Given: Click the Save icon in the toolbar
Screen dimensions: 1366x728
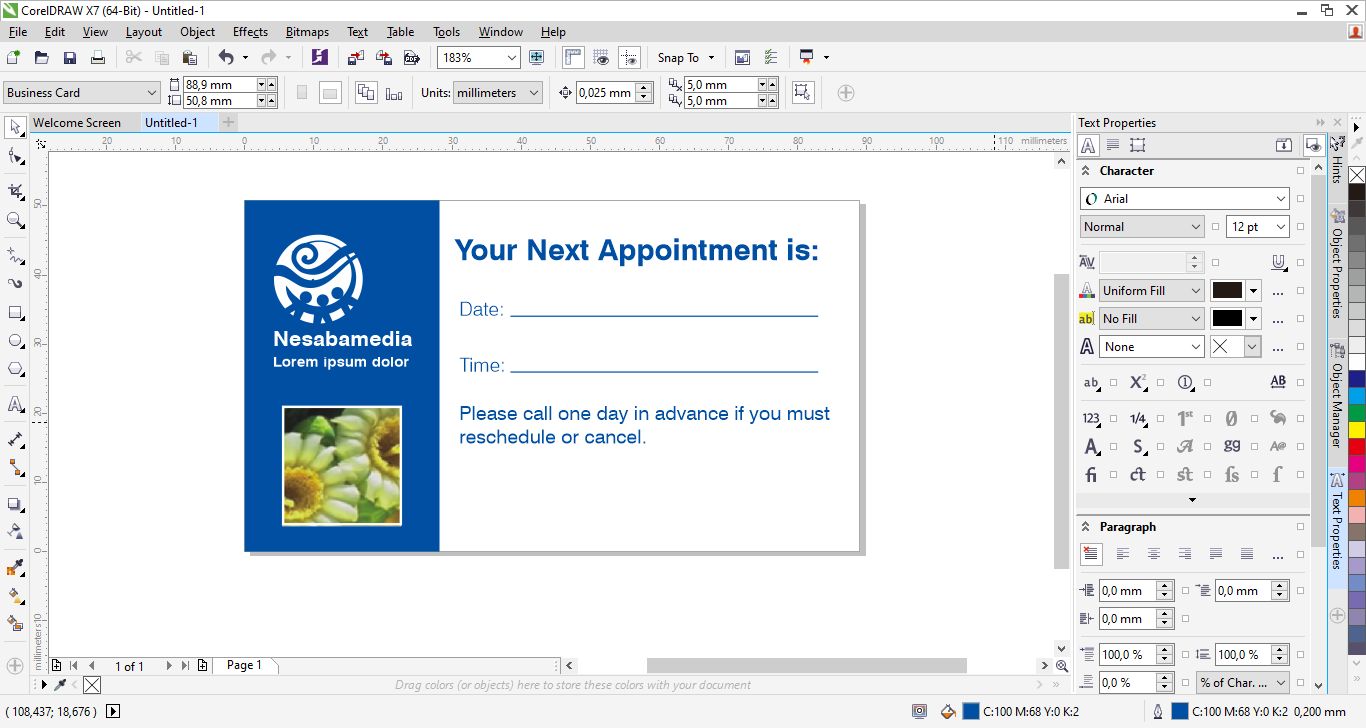Looking at the screenshot, I should point(70,58).
